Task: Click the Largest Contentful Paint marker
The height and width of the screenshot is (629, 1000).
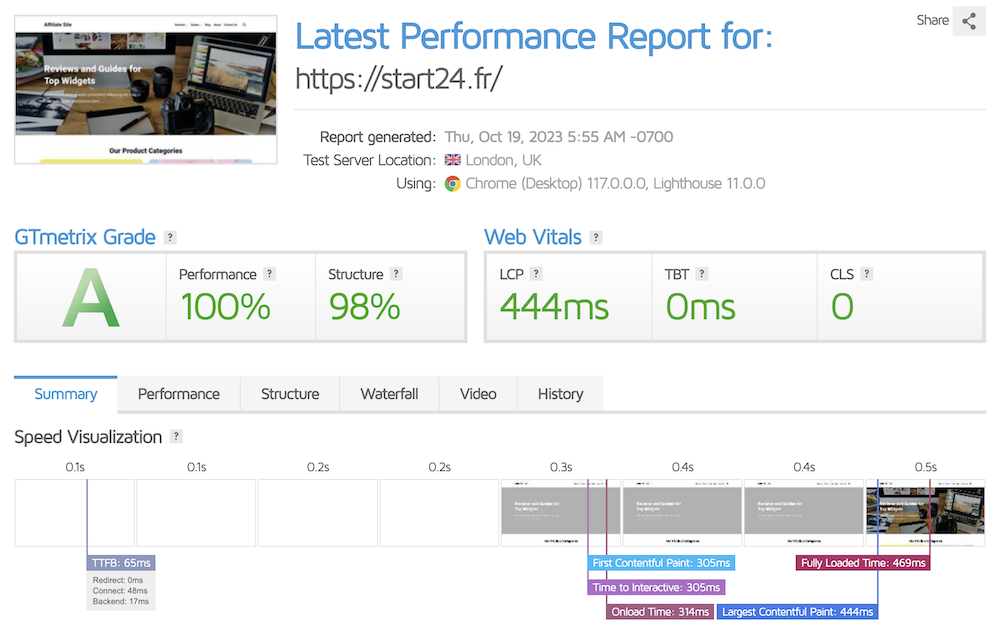Action: [797, 612]
